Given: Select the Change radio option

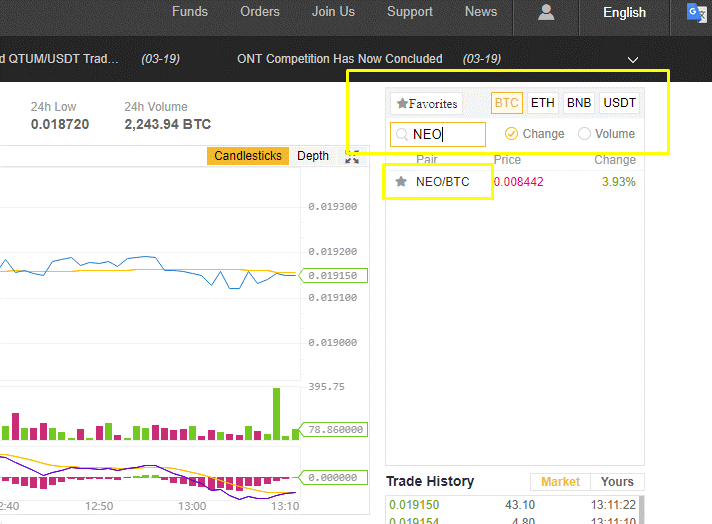Looking at the screenshot, I should (x=511, y=134).
